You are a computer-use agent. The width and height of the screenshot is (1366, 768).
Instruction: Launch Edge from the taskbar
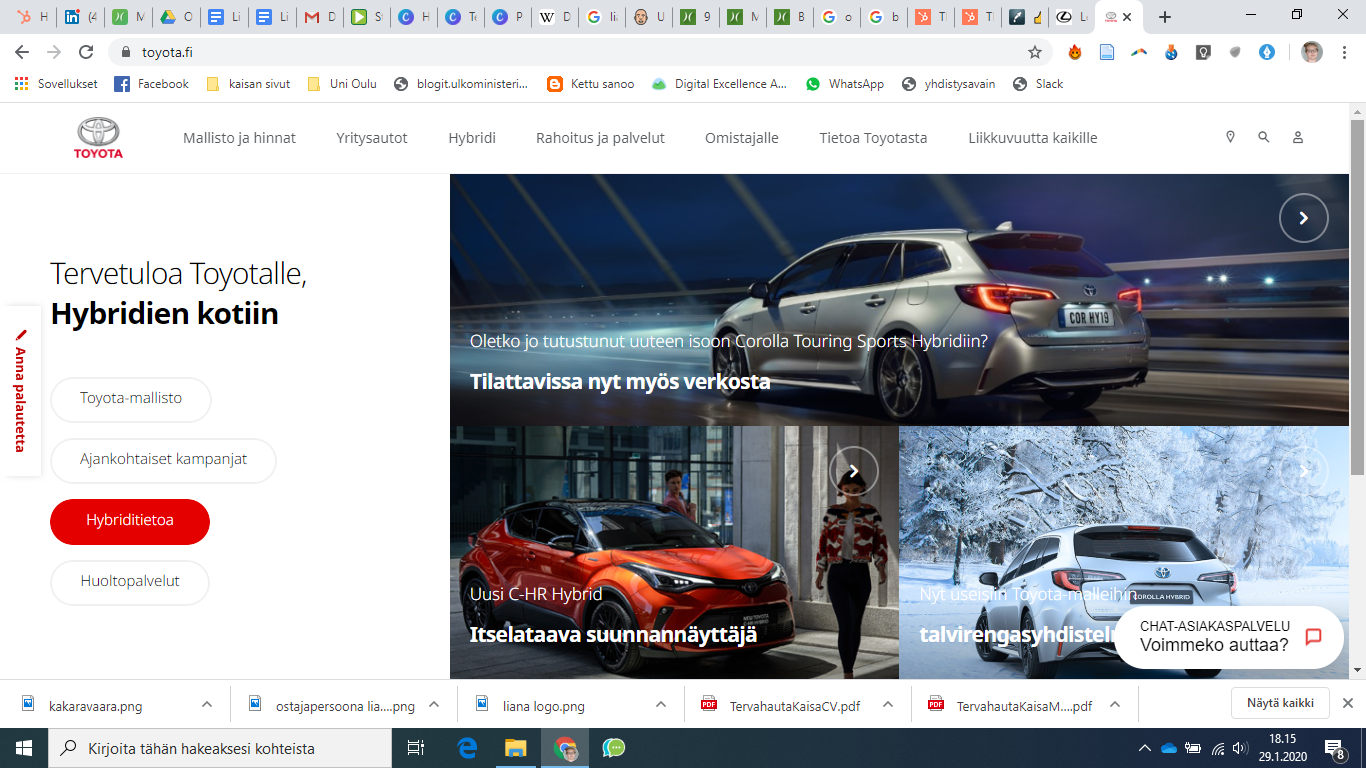point(467,748)
